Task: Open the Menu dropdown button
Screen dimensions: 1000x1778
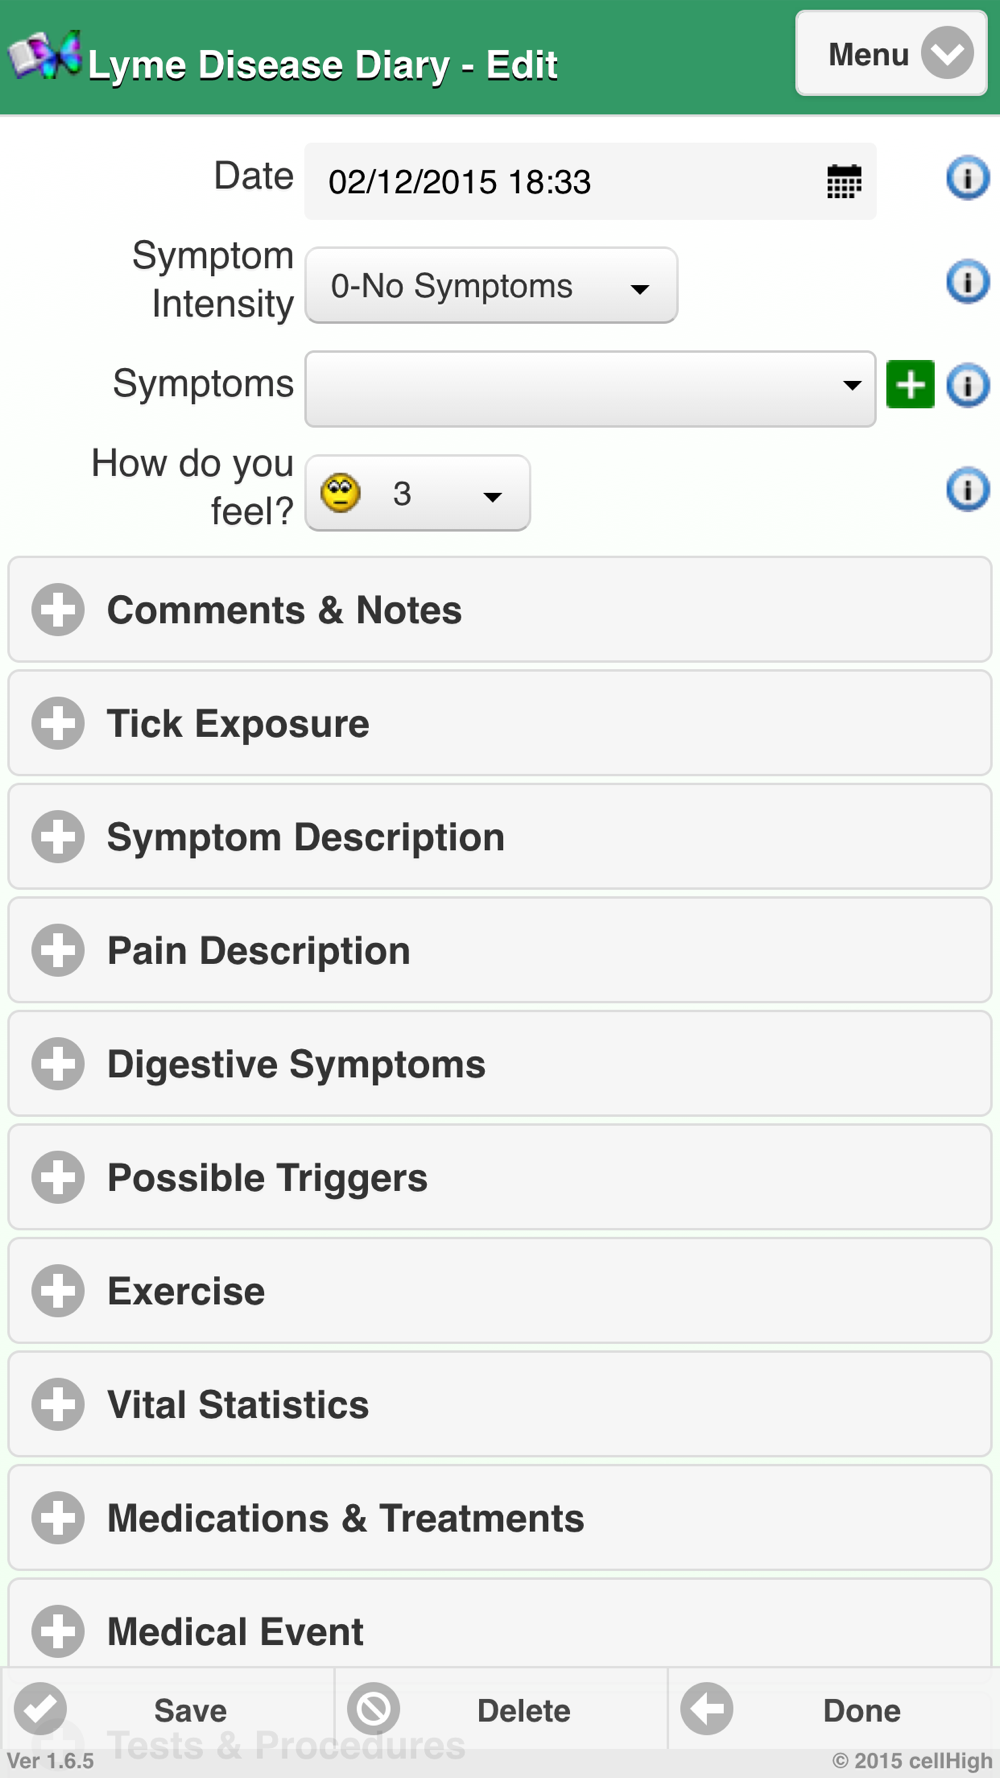Action: click(890, 54)
